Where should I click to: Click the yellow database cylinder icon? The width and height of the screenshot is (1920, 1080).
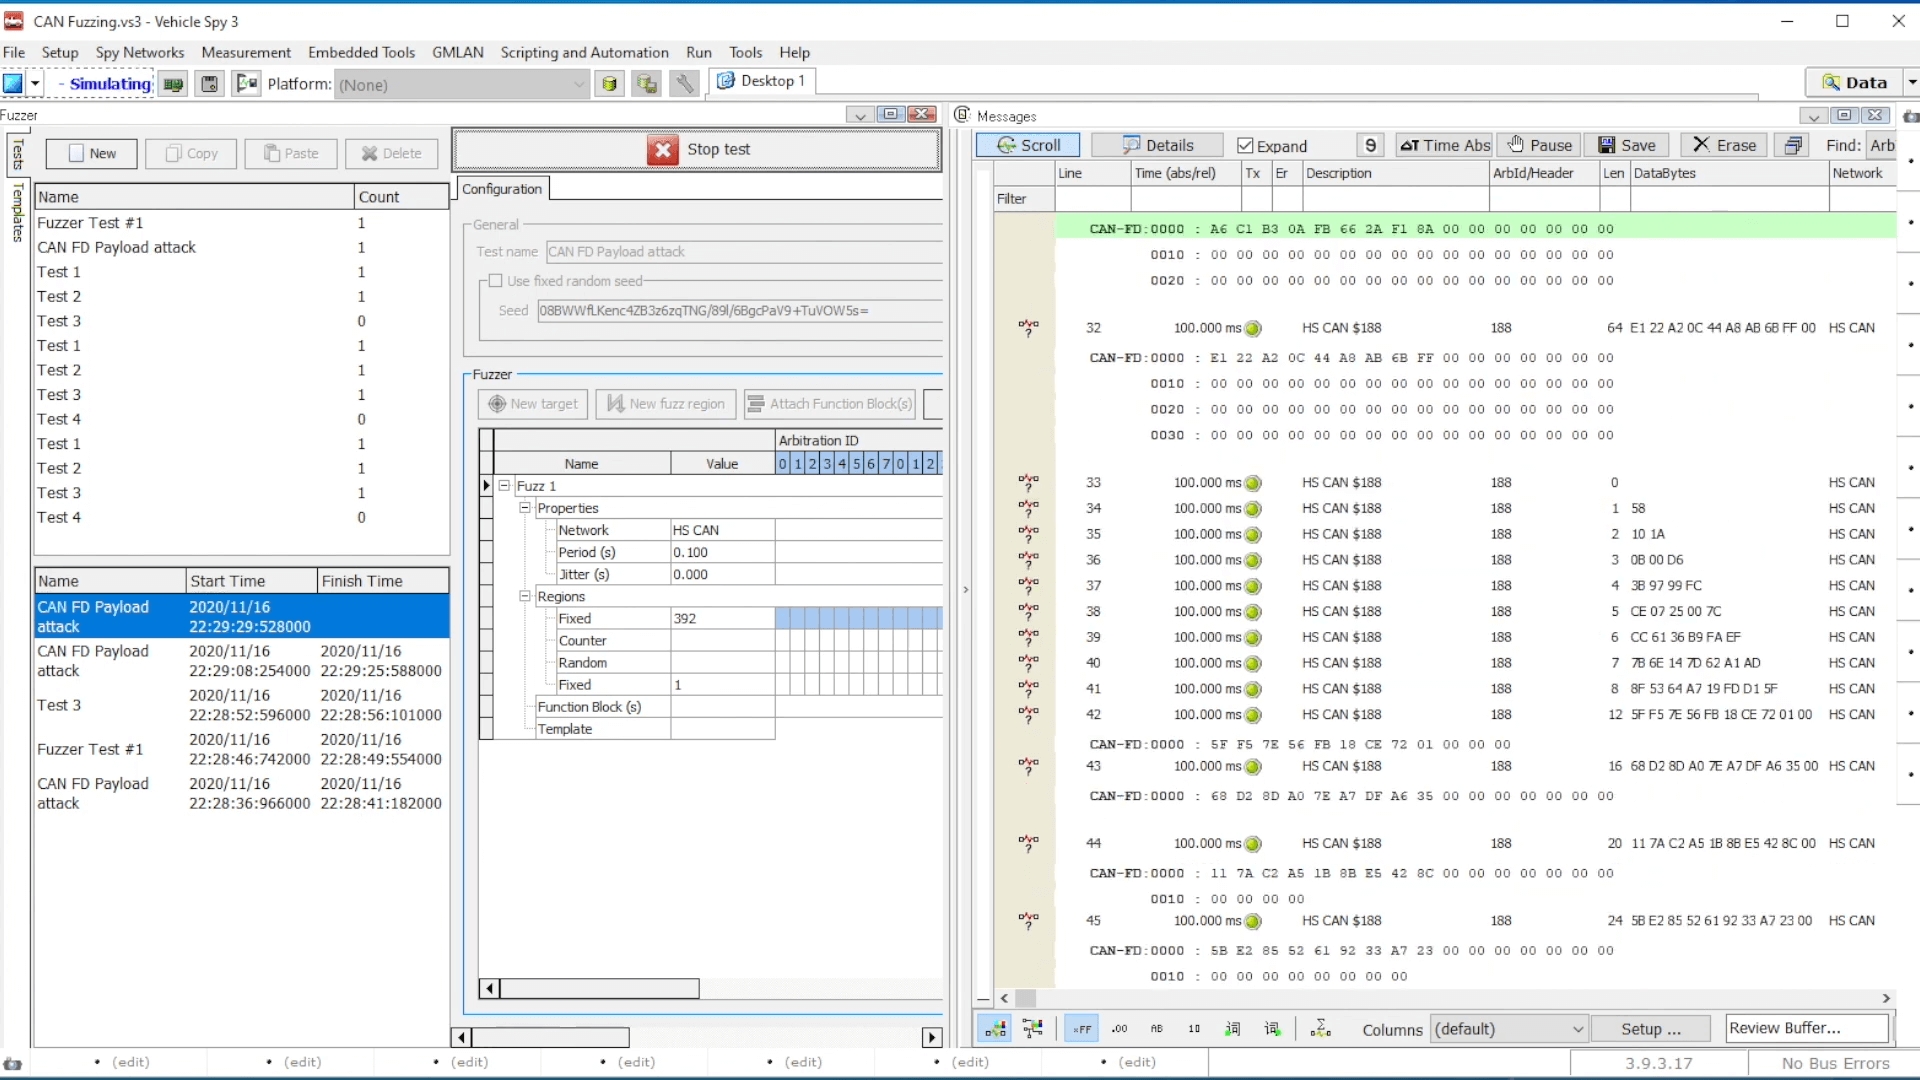609,84
